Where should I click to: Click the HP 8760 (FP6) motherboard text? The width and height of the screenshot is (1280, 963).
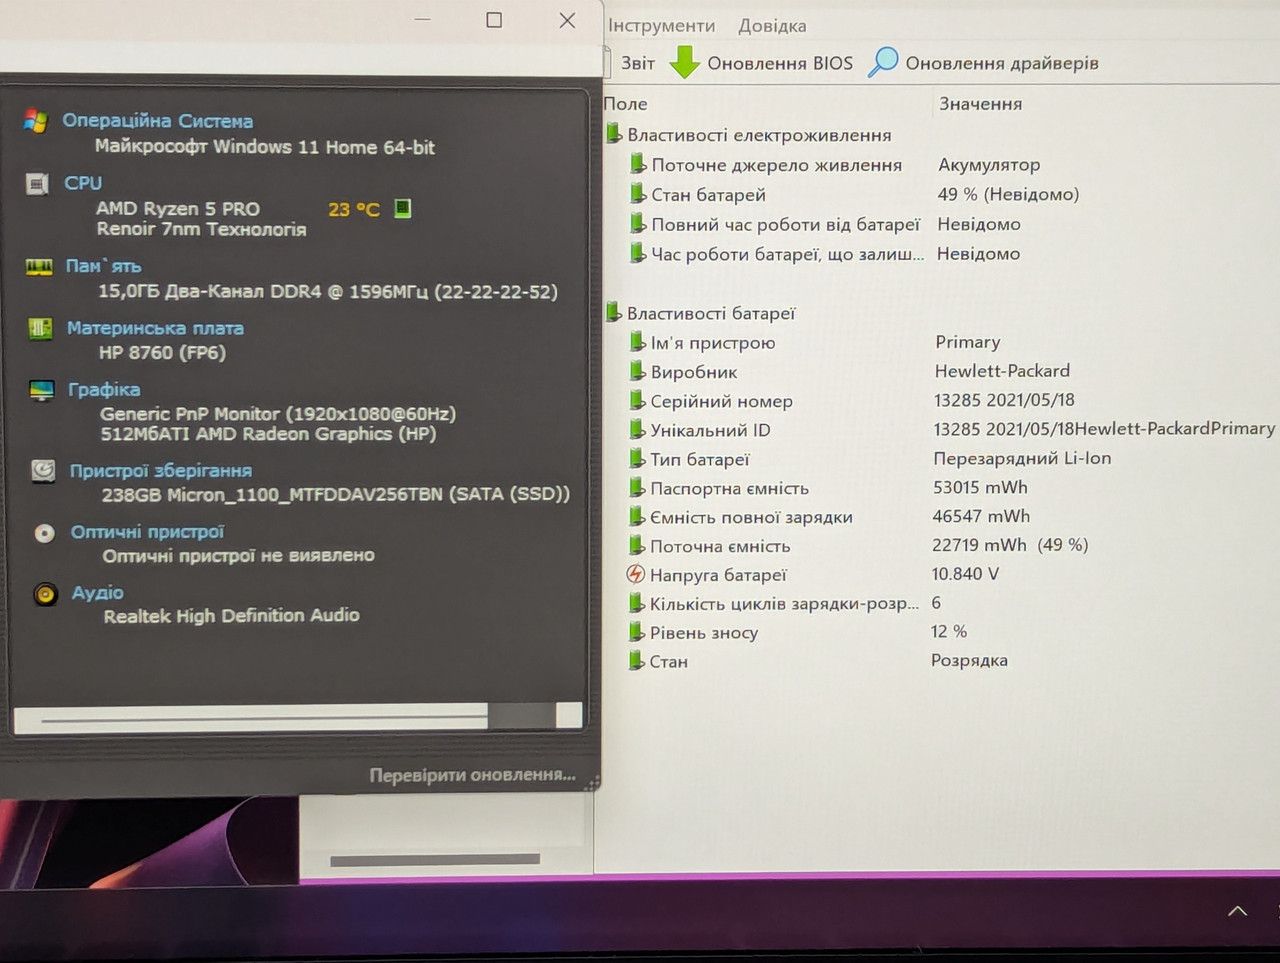click(x=162, y=352)
